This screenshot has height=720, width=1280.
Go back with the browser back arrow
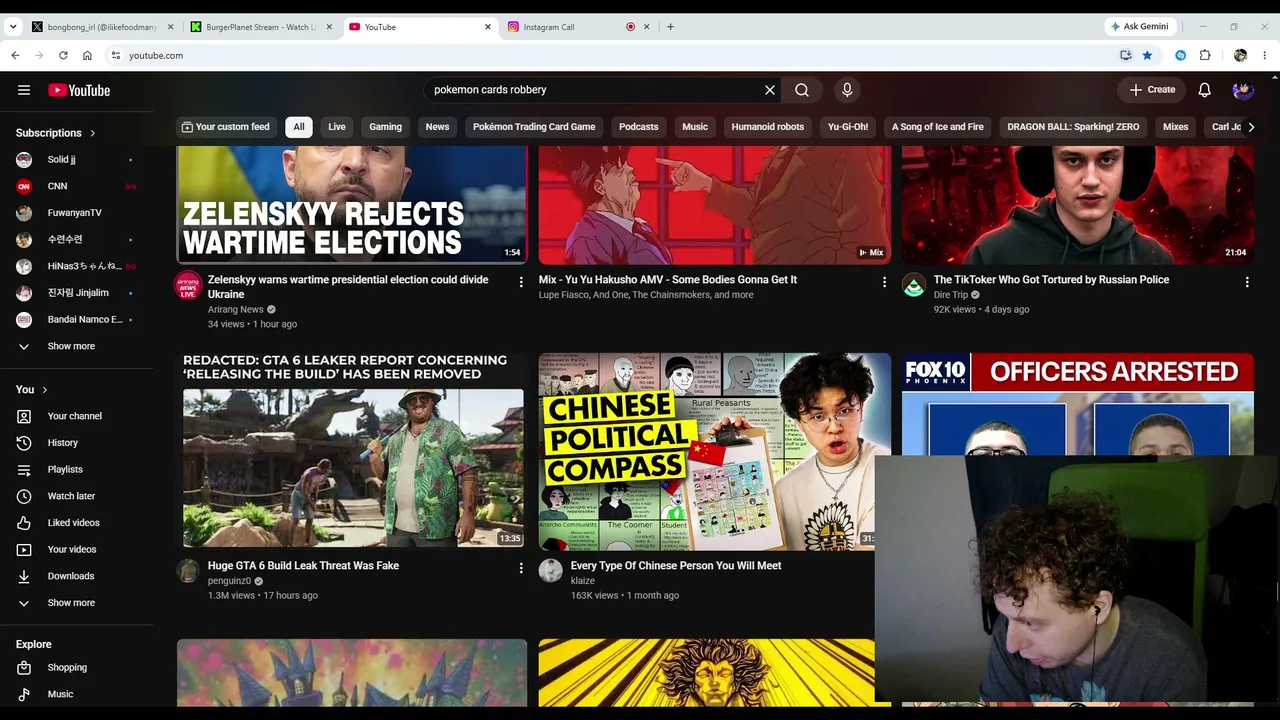coord(15,56)
